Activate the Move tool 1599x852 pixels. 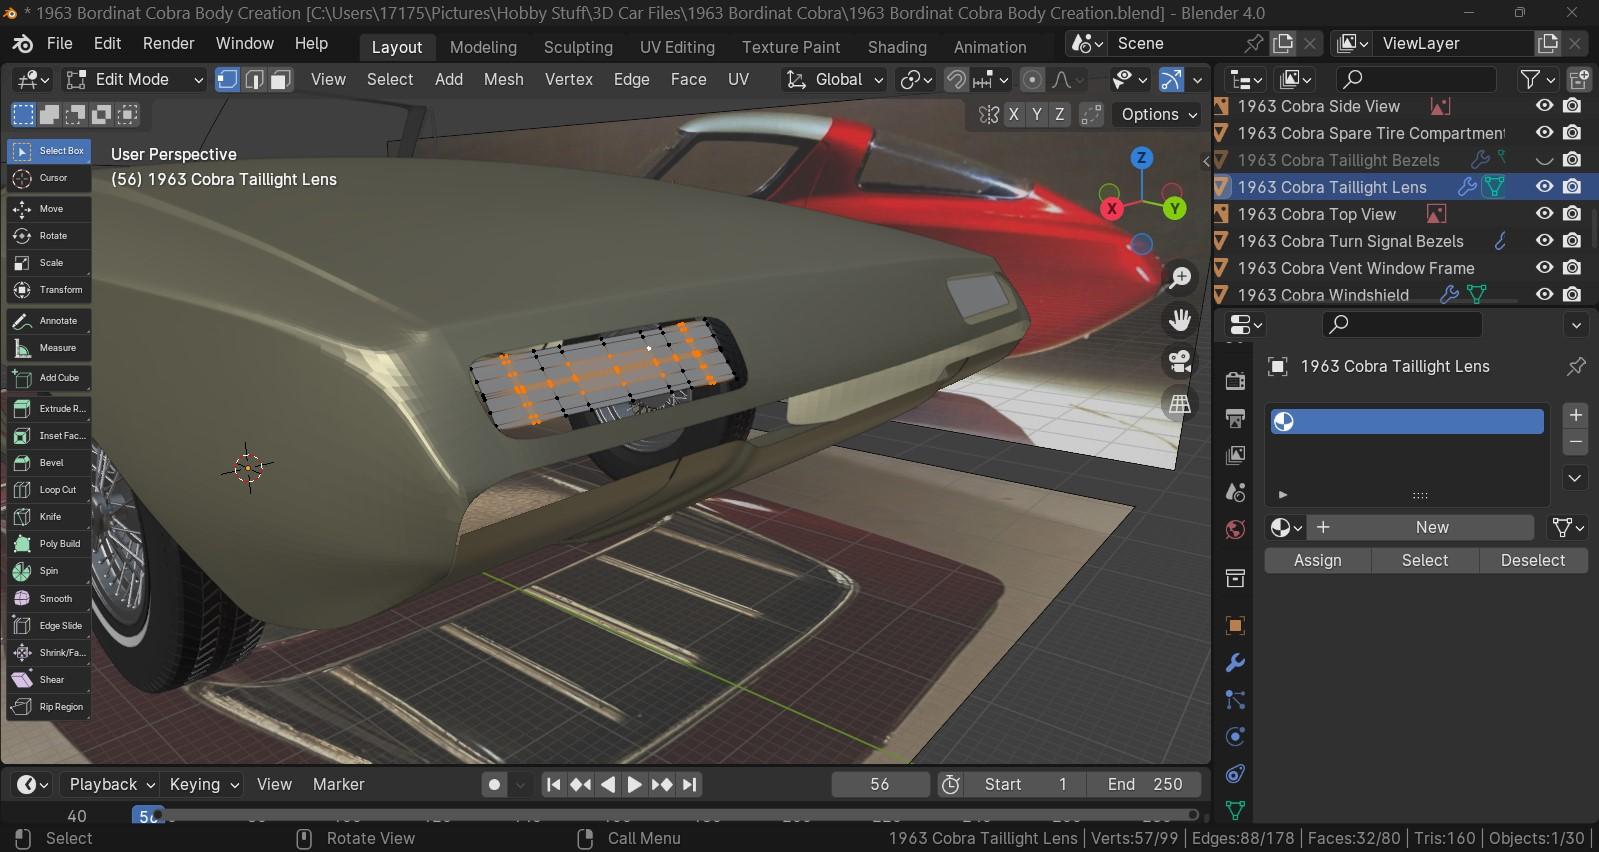coord(48,209)
